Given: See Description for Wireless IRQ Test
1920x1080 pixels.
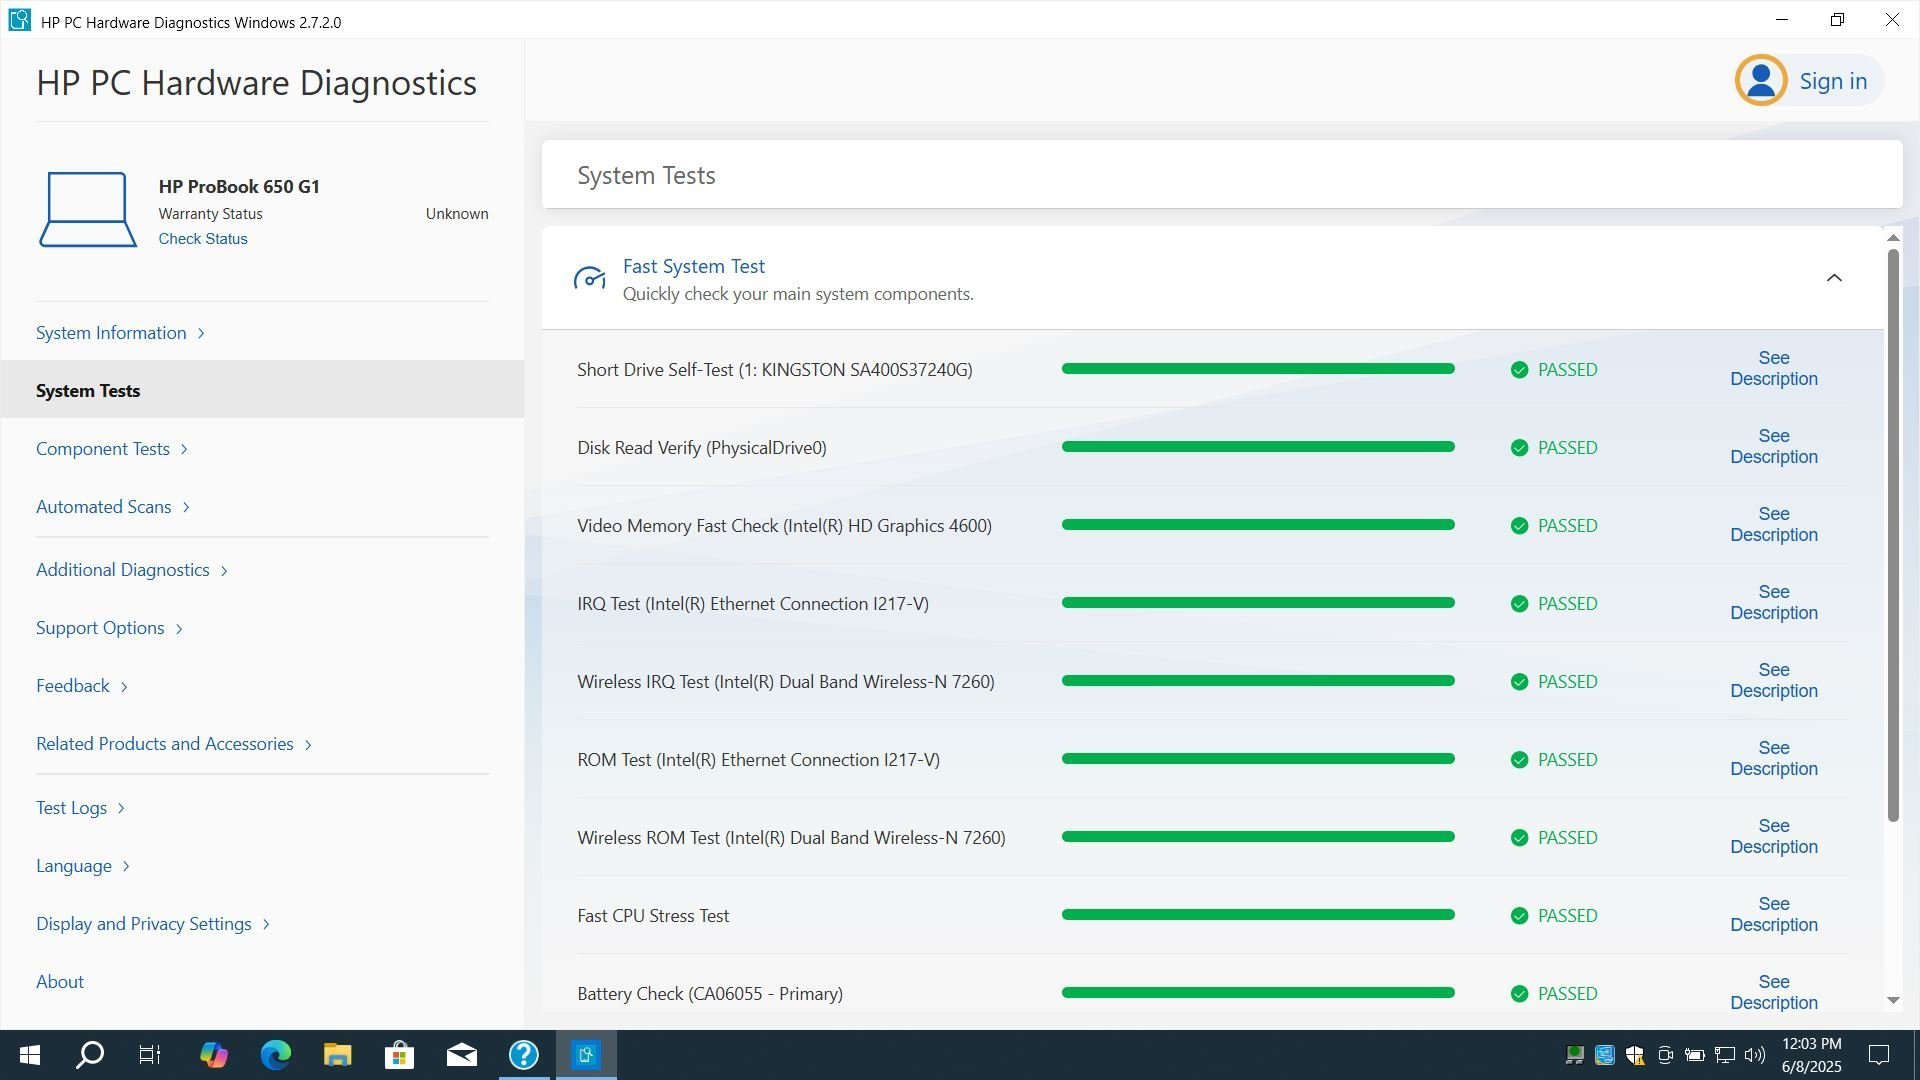Looking at the screenshot, I should tap(1774, 681).
